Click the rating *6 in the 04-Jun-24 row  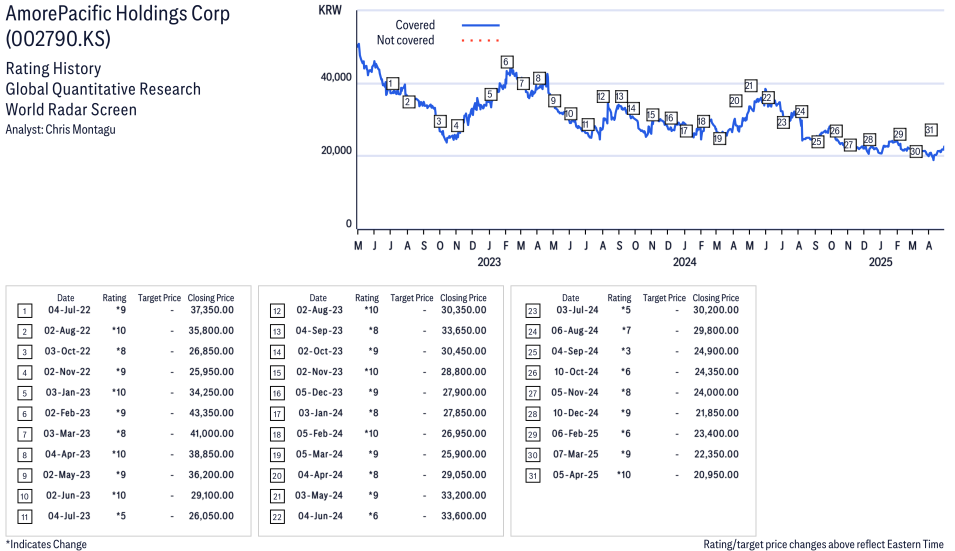373,516
